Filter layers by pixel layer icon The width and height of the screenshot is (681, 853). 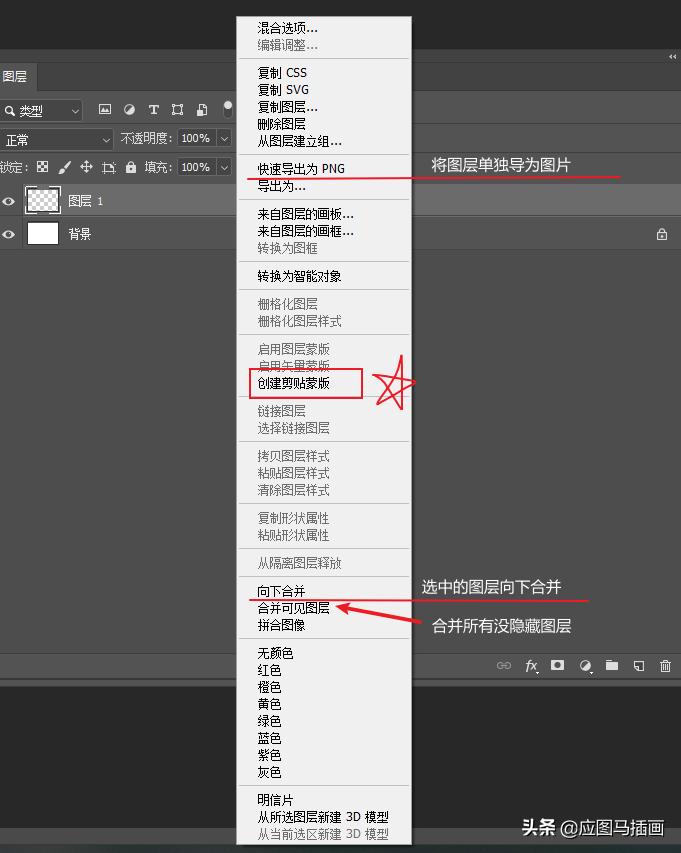tap(105, 109)
